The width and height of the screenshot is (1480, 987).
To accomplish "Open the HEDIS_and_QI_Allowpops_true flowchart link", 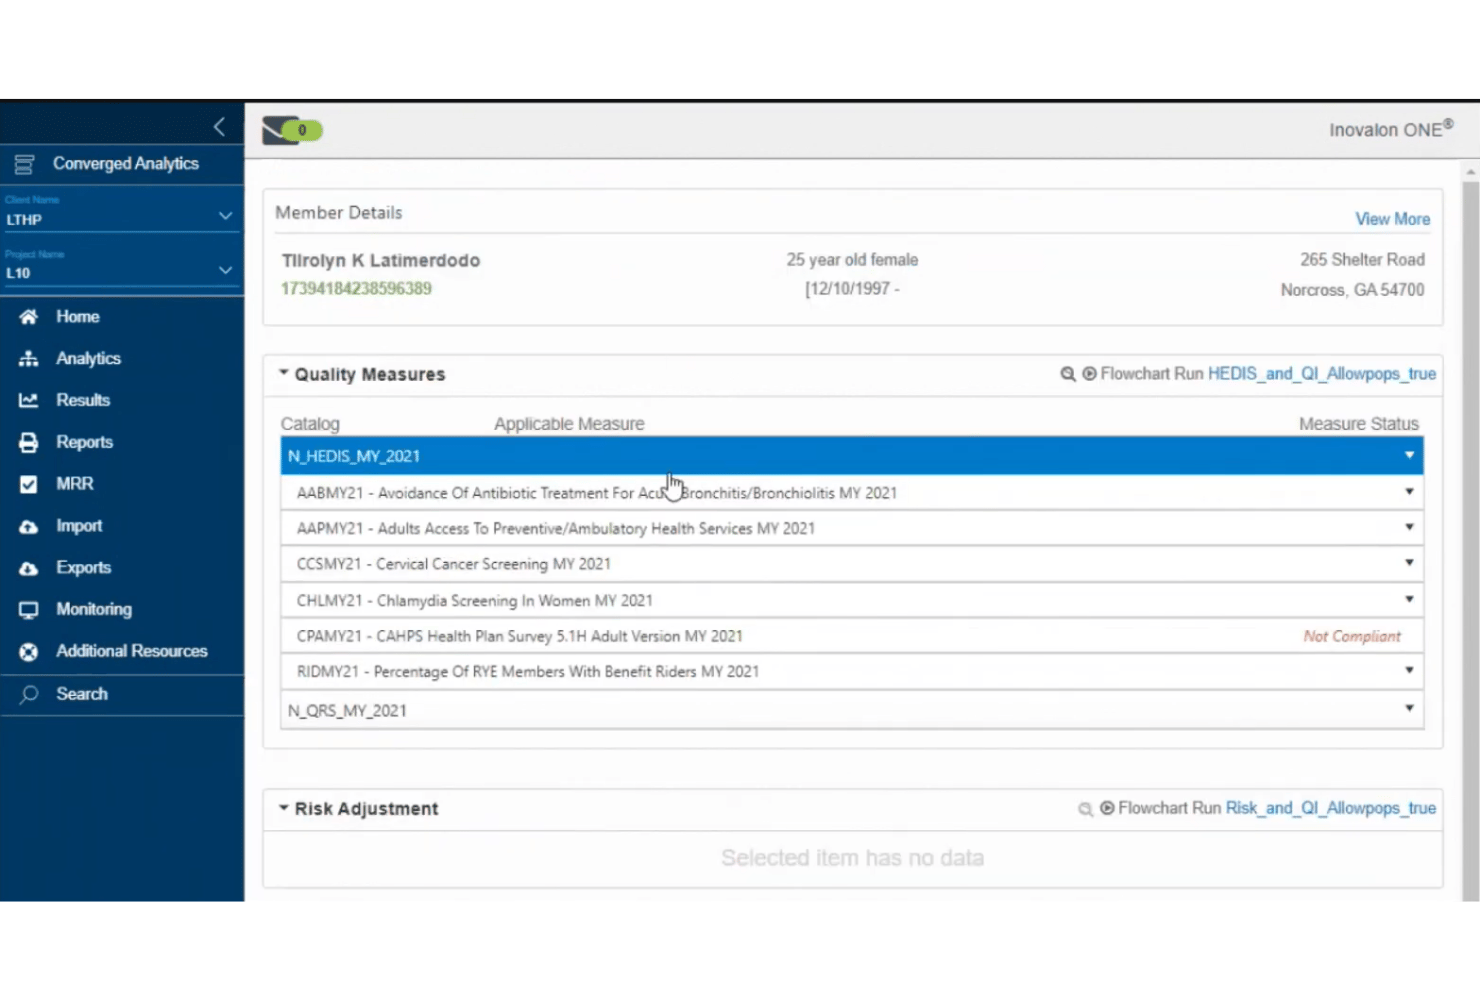I will pyautogui.click(x=1322, y=374).
